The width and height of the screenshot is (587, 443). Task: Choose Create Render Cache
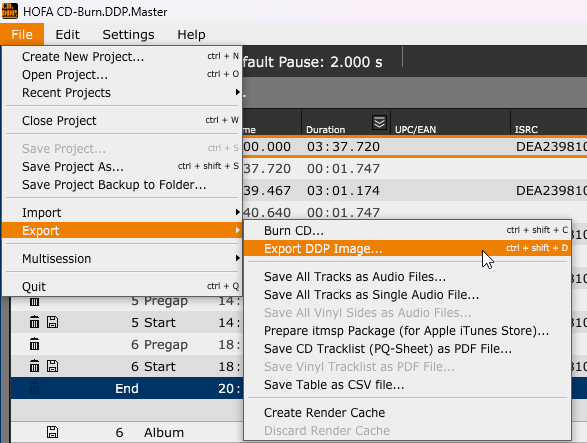coord(407,412)
